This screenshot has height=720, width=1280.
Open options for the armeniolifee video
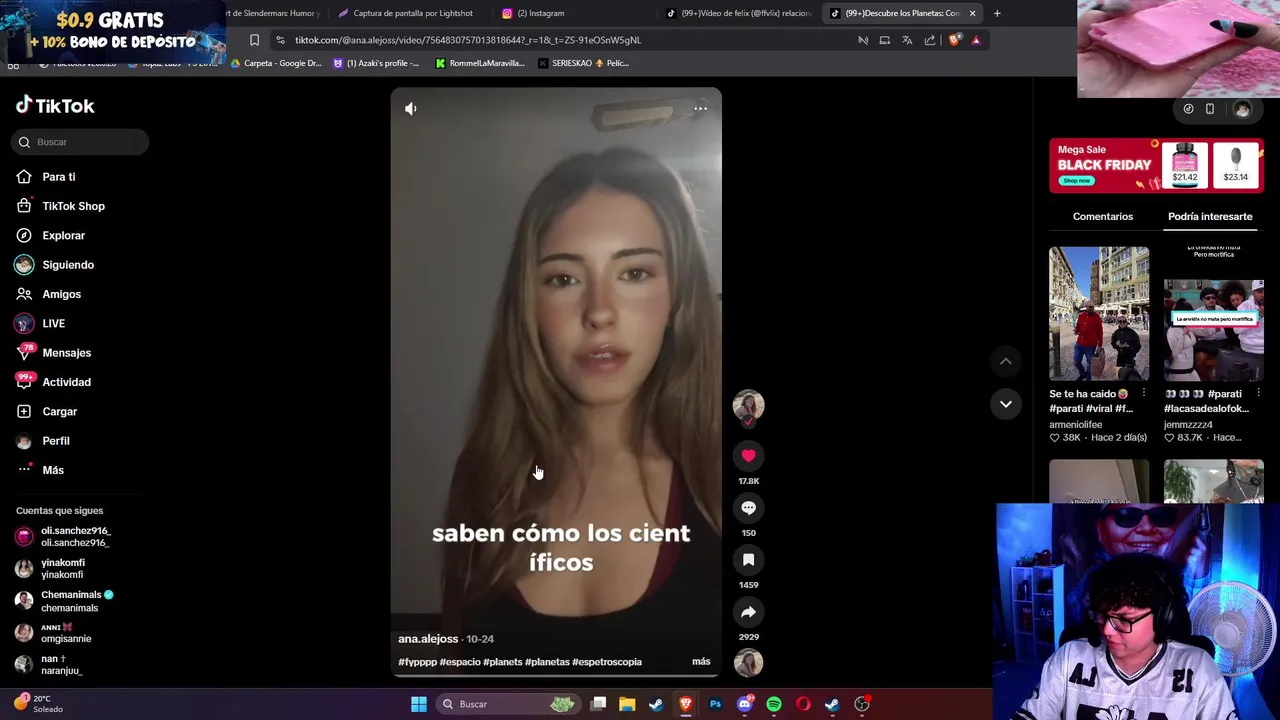click(1144, 393)
